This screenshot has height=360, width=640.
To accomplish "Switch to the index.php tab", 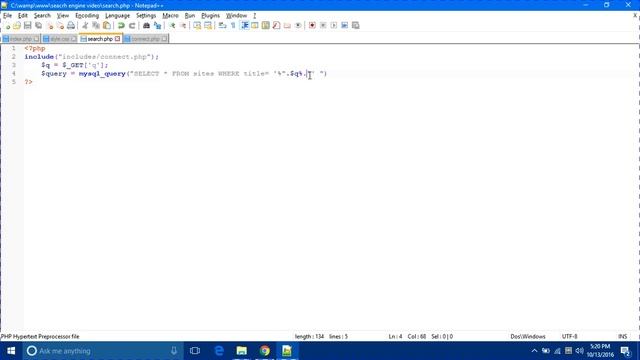I will (x=21, y=39).
